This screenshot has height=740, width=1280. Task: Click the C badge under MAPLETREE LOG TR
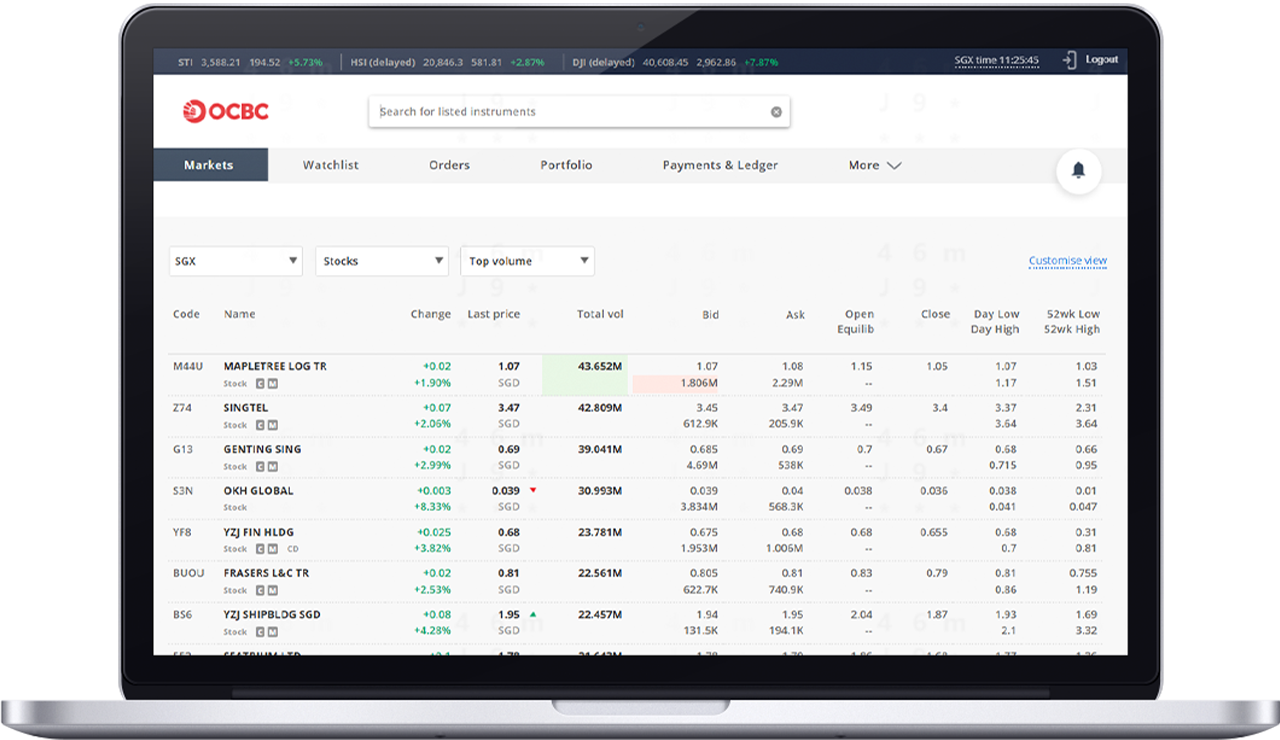260,383
